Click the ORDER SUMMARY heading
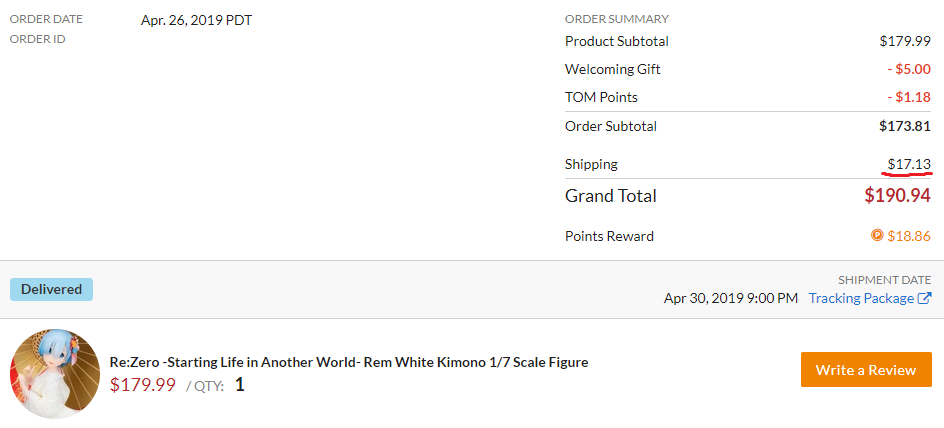 pos(616,19)
